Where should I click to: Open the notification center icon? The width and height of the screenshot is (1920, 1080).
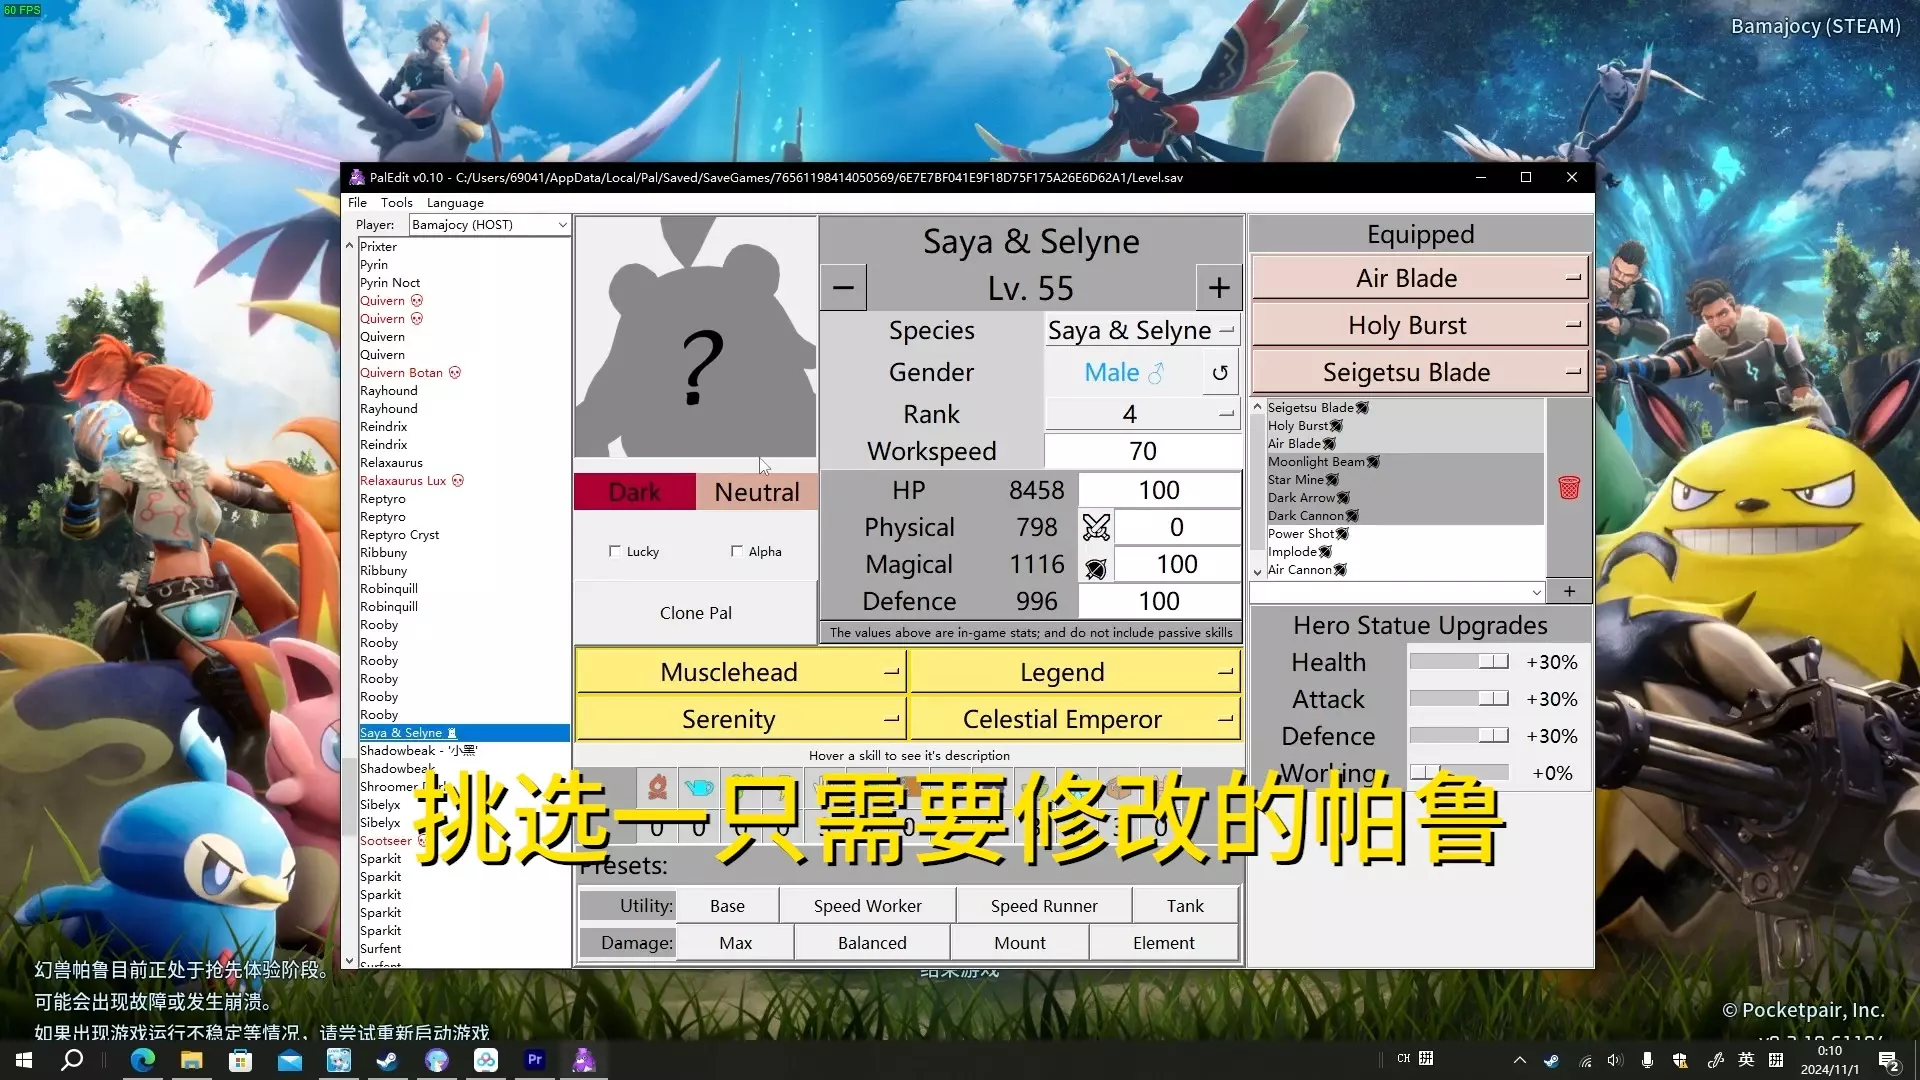(1889, 1061)
